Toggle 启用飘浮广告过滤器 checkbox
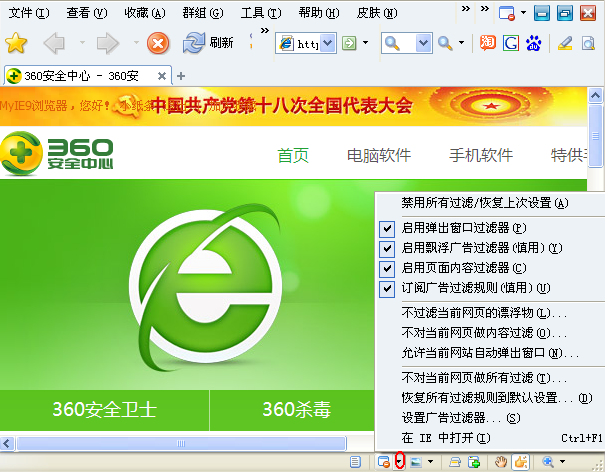The width and height of the screenshot is (605, 472). (387, 249)
